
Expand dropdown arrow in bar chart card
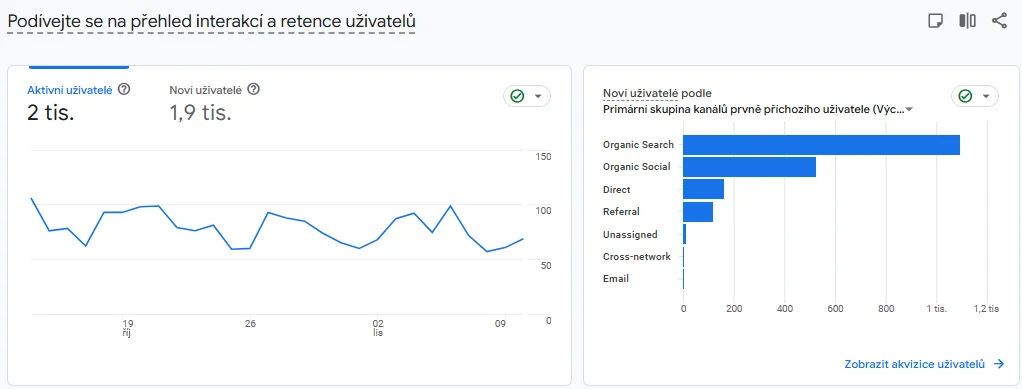pos(986,96)
